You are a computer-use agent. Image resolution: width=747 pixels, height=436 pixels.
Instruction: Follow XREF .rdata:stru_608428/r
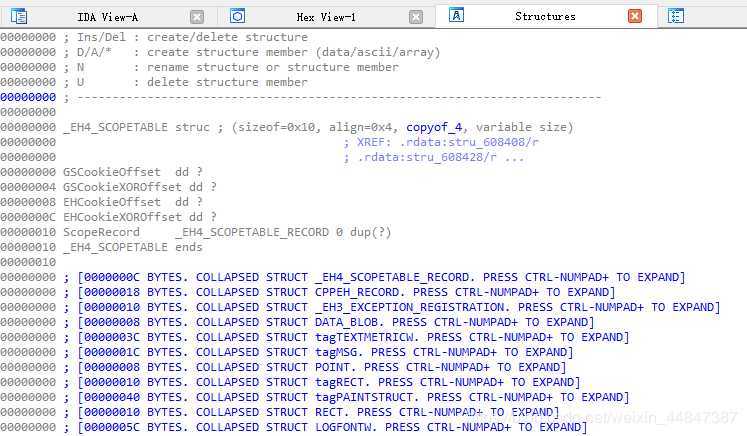coord(427,157)
